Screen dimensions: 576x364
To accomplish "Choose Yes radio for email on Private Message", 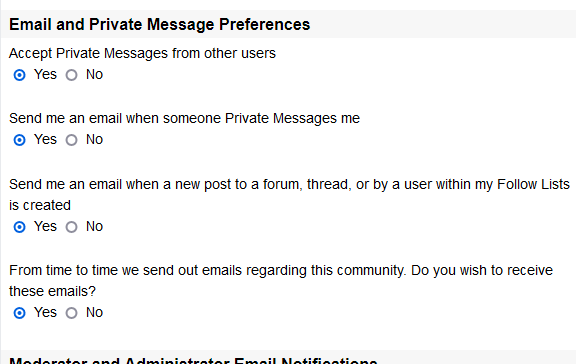I will [x=19, y=140].
